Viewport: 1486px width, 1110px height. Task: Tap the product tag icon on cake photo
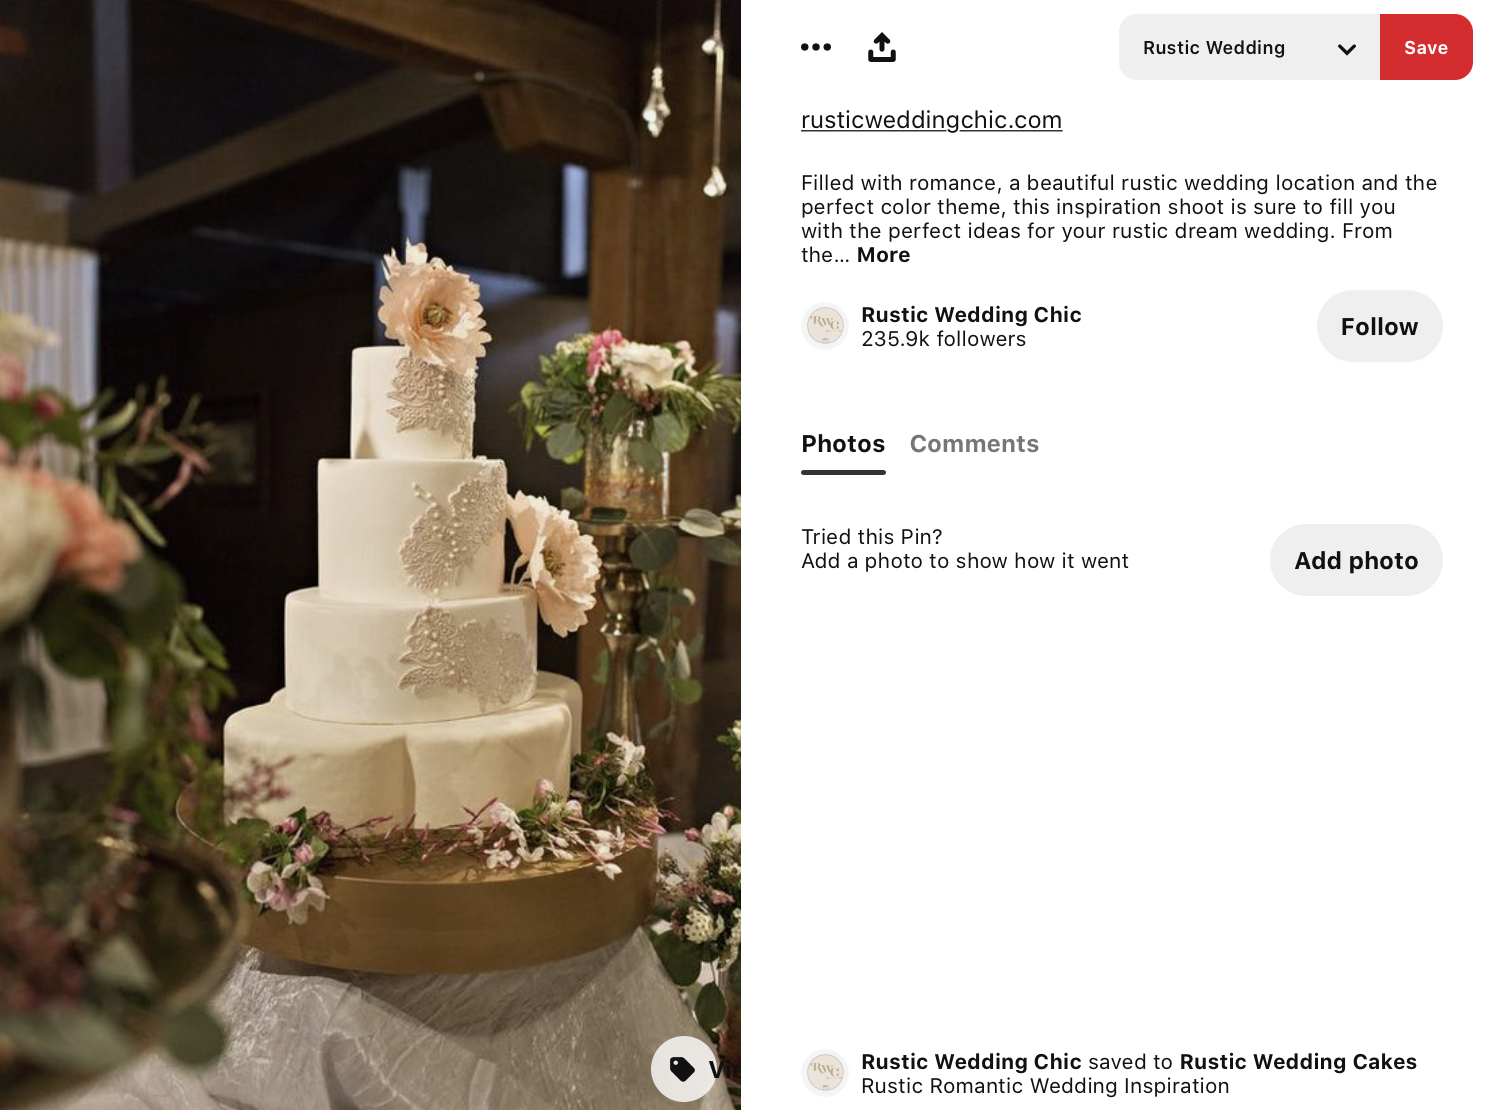click(x=683, y=1069)
